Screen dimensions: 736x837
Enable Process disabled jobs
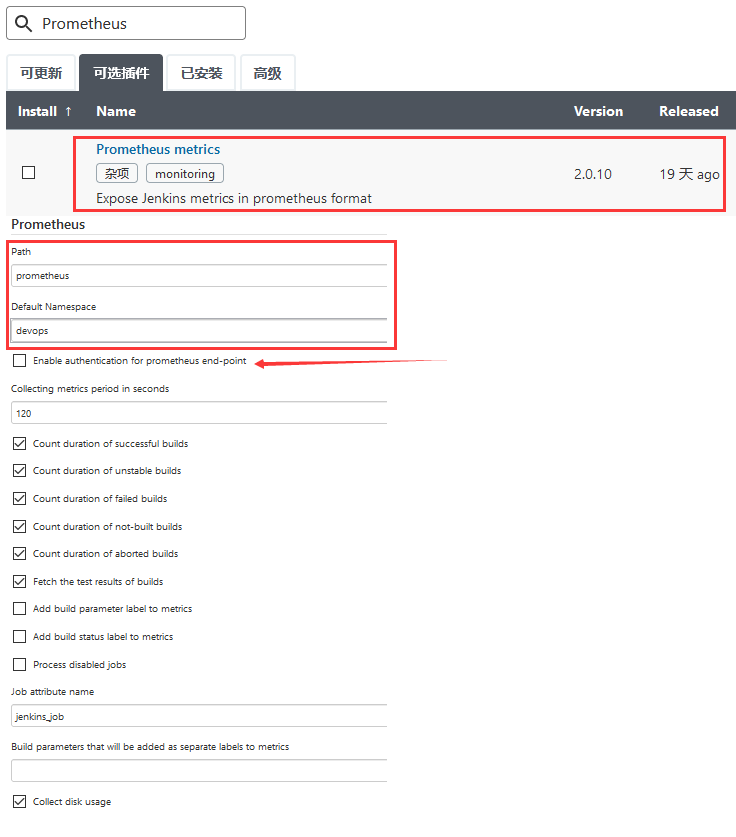pyautogui.click(x=20, y=665)
